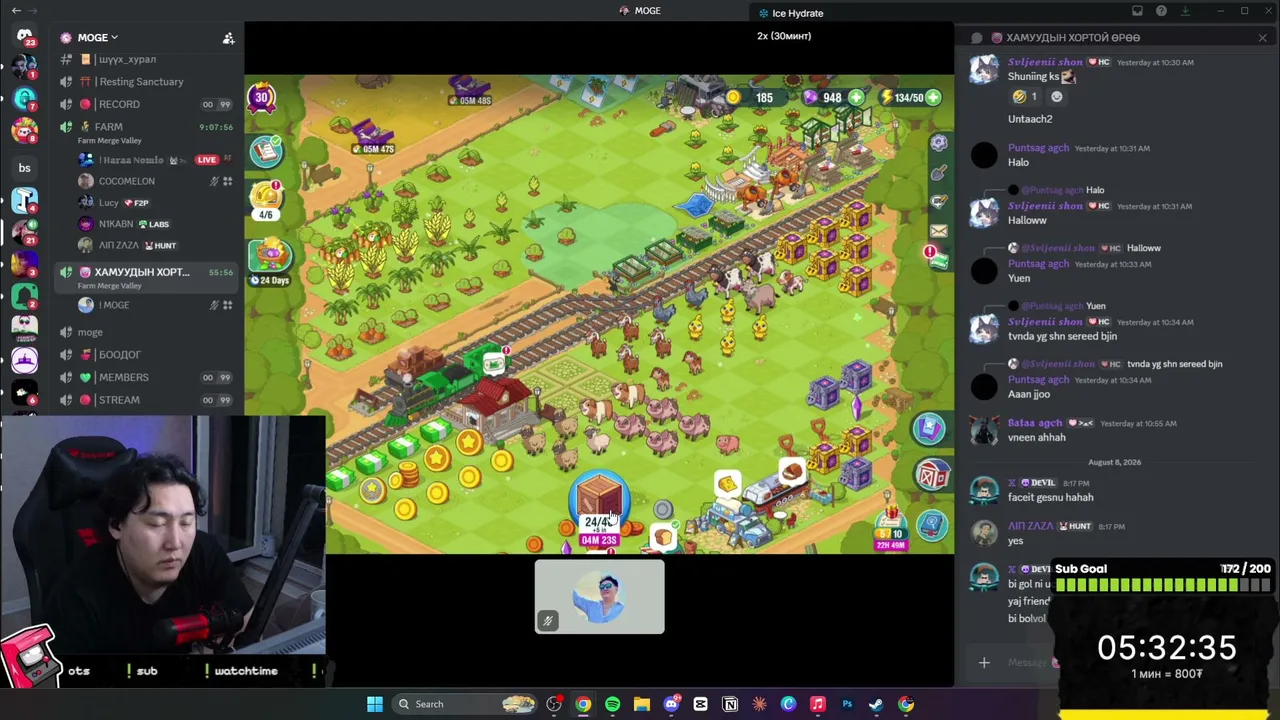The height and width of the screenshot is (720, 1280).
Task: Open the 24 Days event icon
Action: (270, 261)
